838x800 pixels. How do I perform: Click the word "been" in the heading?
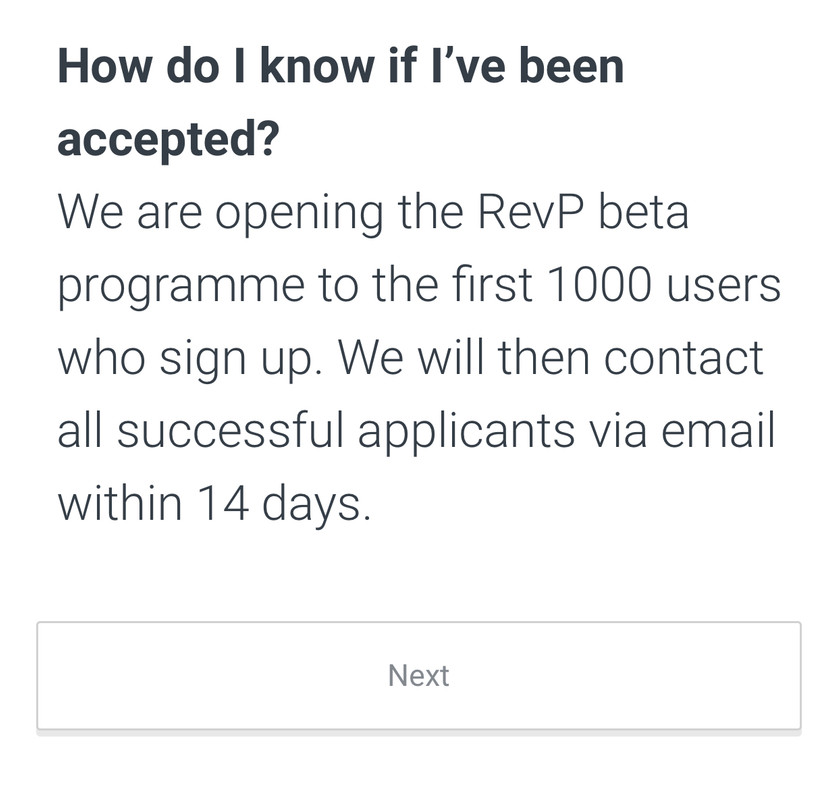click(x=571, y=66)
